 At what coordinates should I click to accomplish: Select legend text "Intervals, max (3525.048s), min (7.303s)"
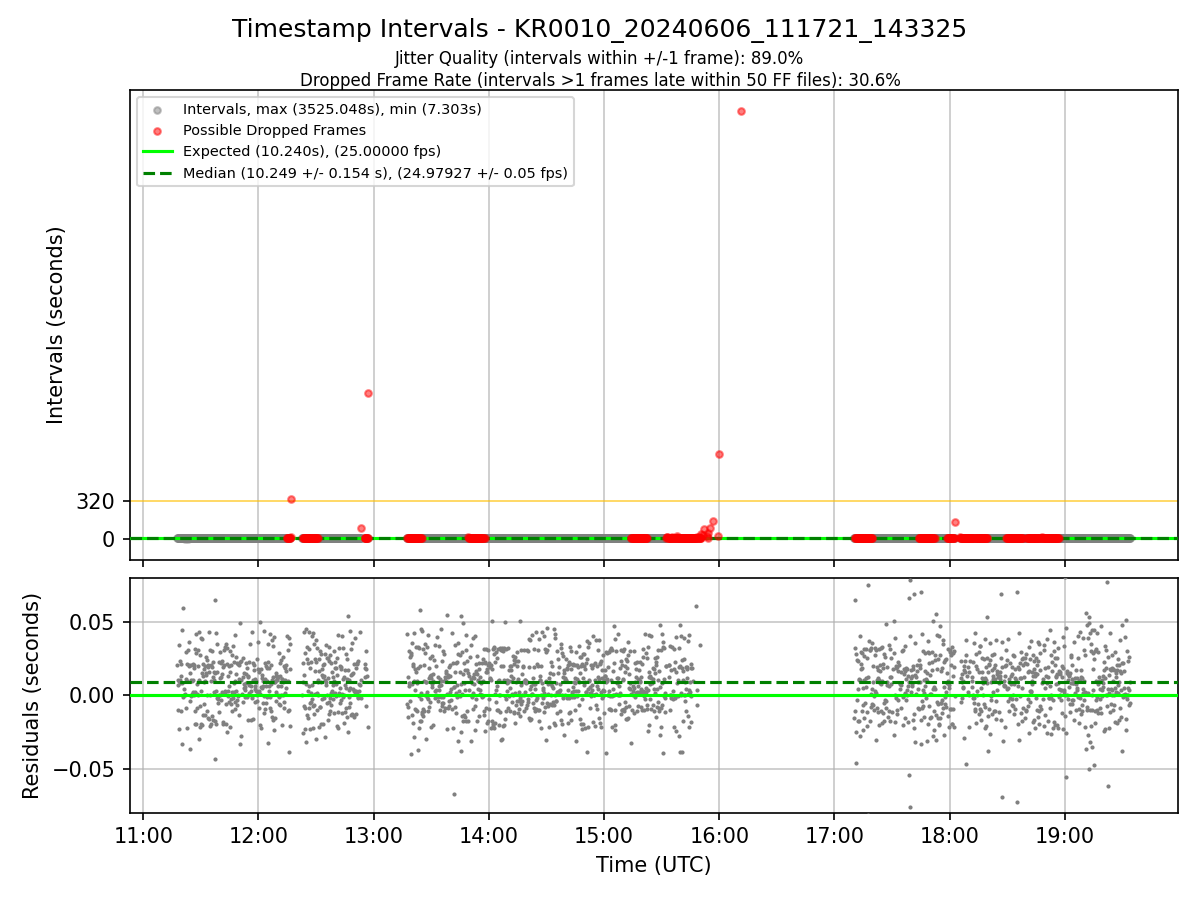[x=332, y=108]
